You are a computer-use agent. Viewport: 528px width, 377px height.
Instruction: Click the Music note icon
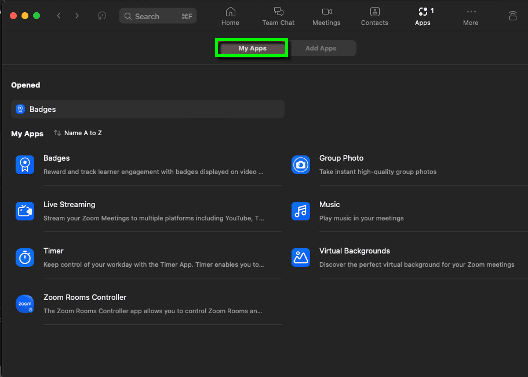pyautogui.click(x=301, y=211)
